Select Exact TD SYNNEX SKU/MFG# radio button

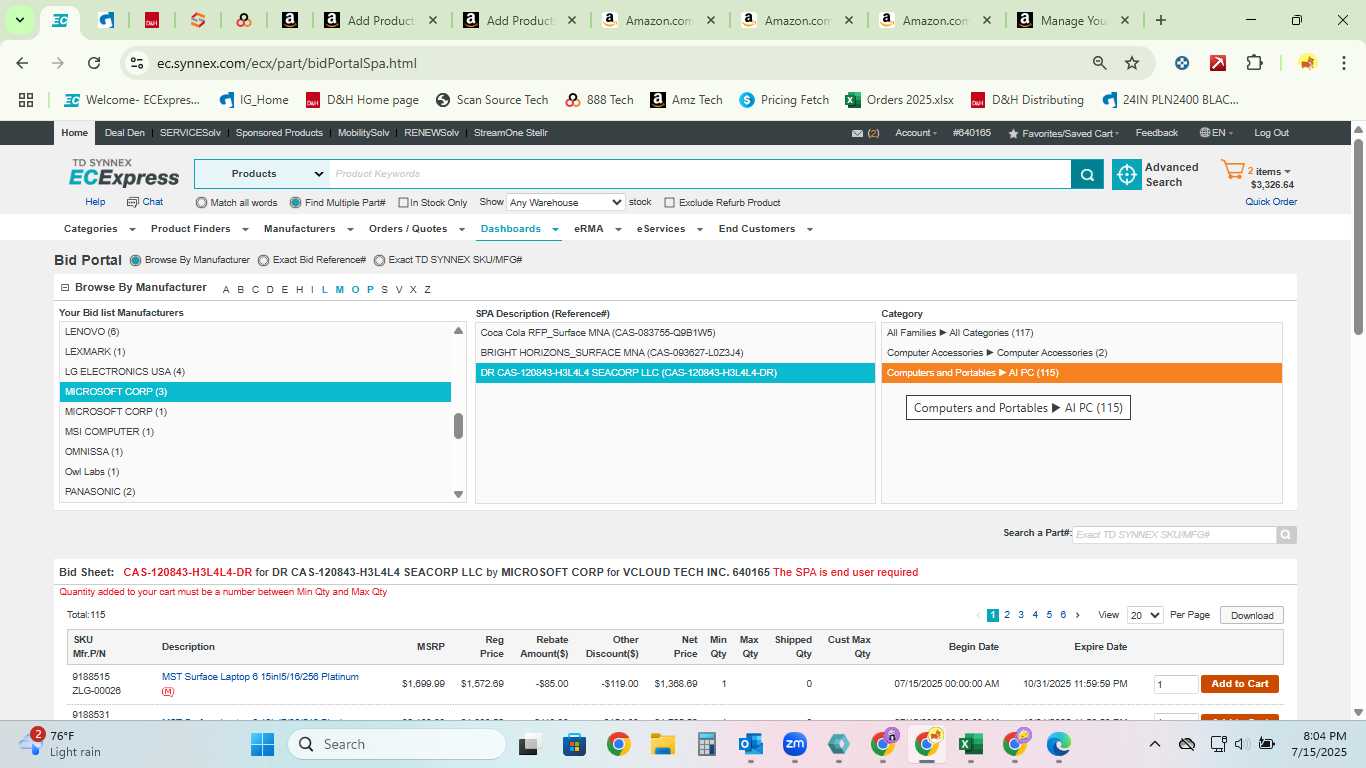(379, 260)
